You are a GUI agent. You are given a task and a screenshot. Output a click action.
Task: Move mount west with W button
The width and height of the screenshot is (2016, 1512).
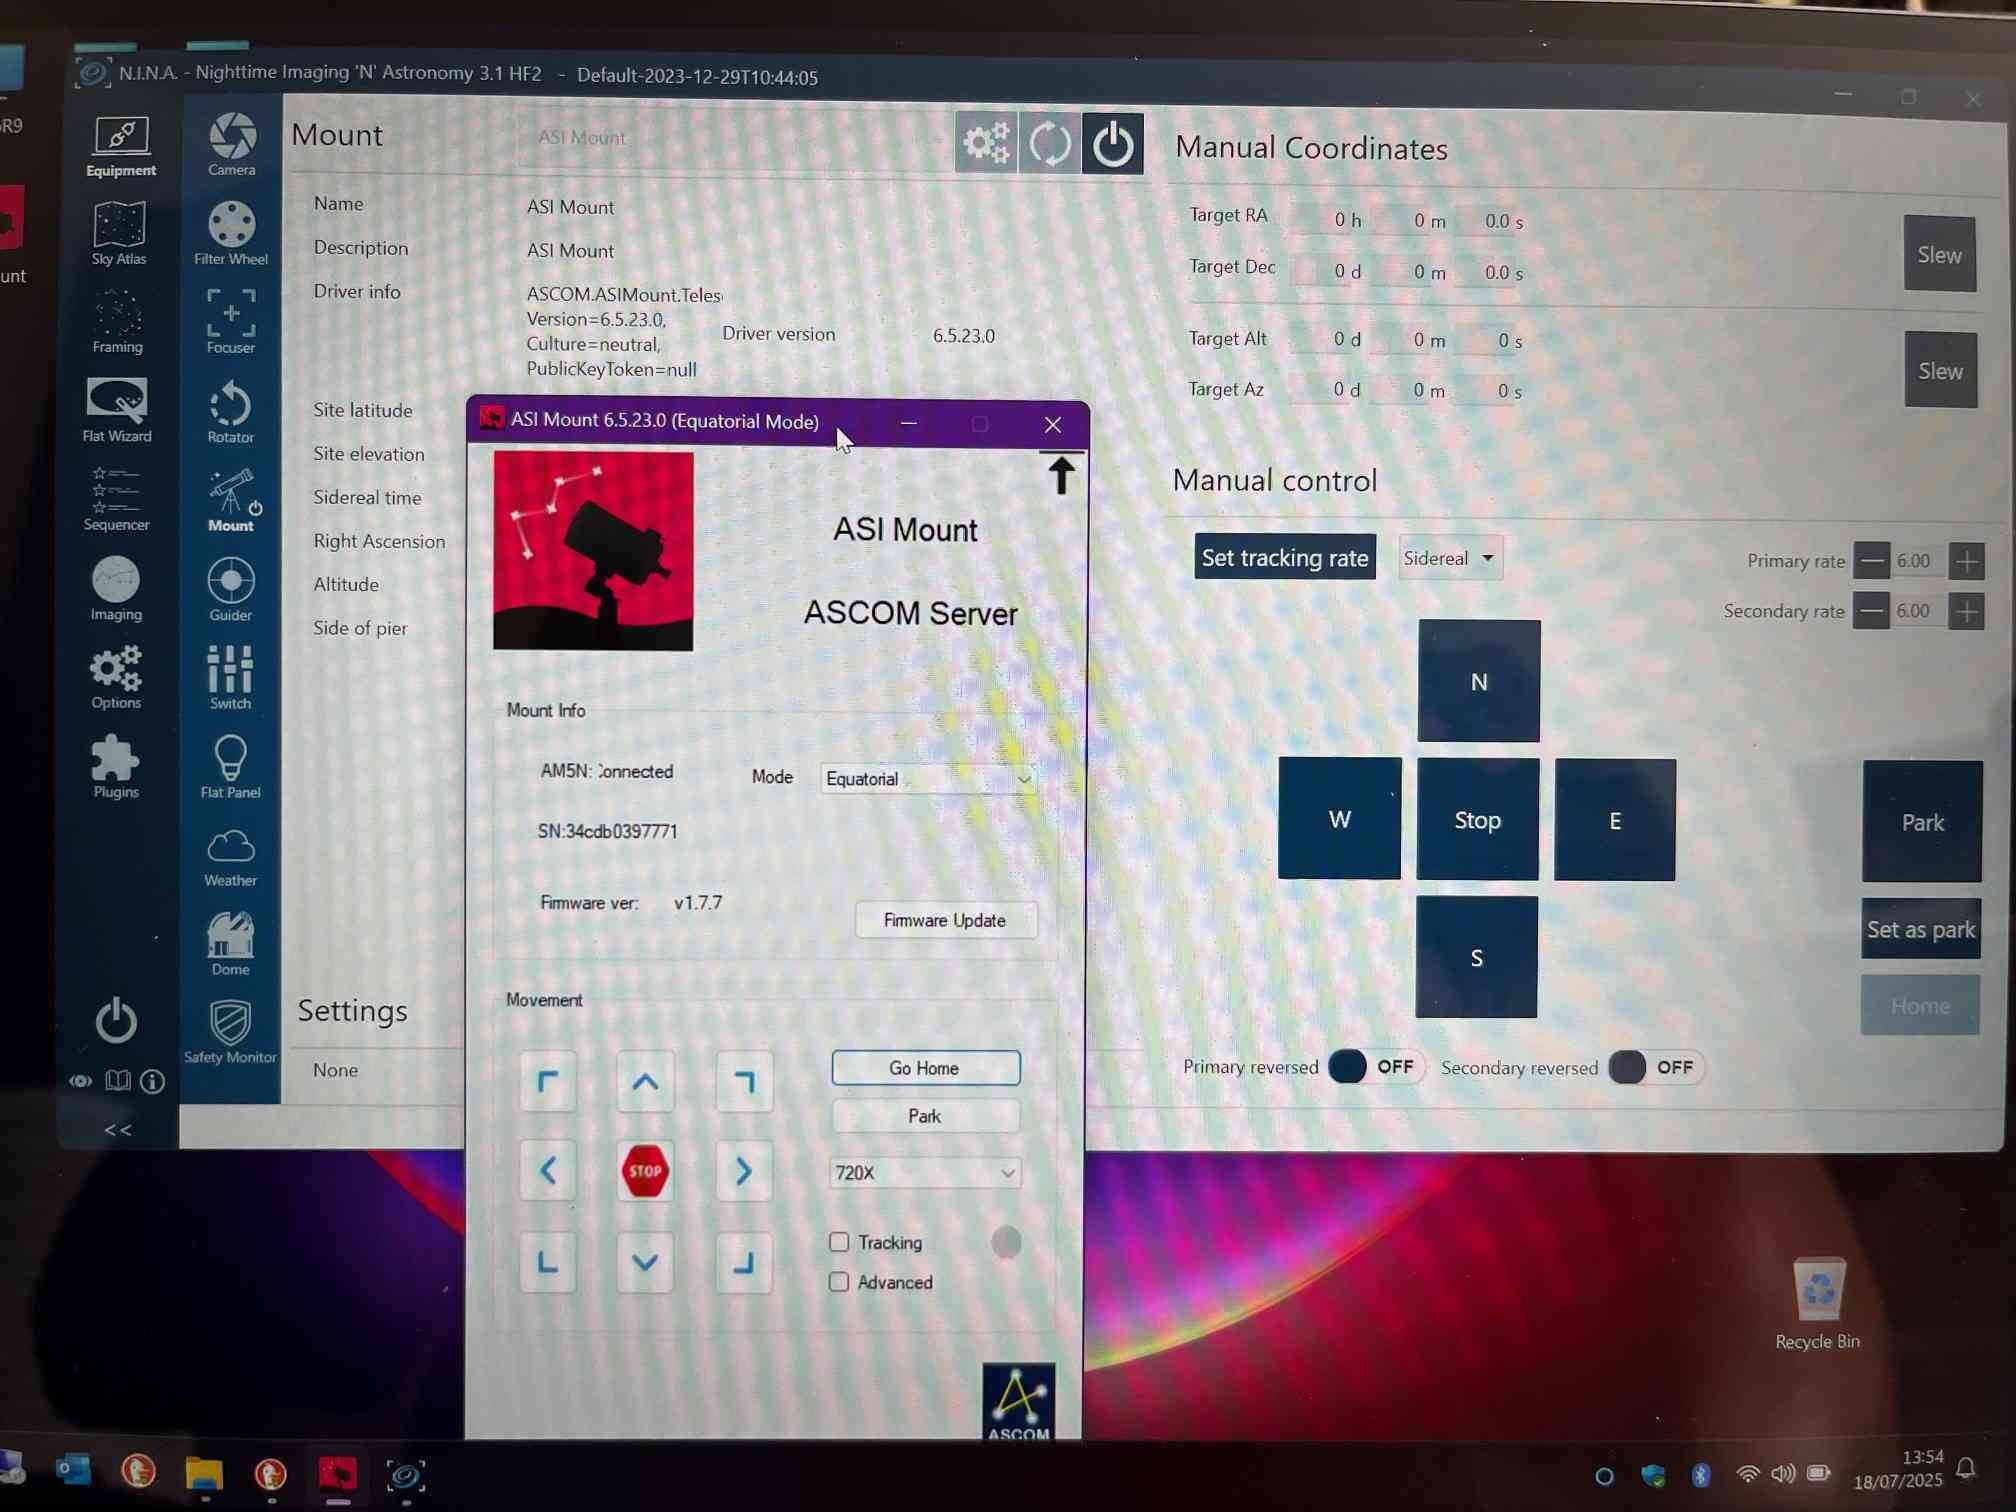tap(1340, 819)
